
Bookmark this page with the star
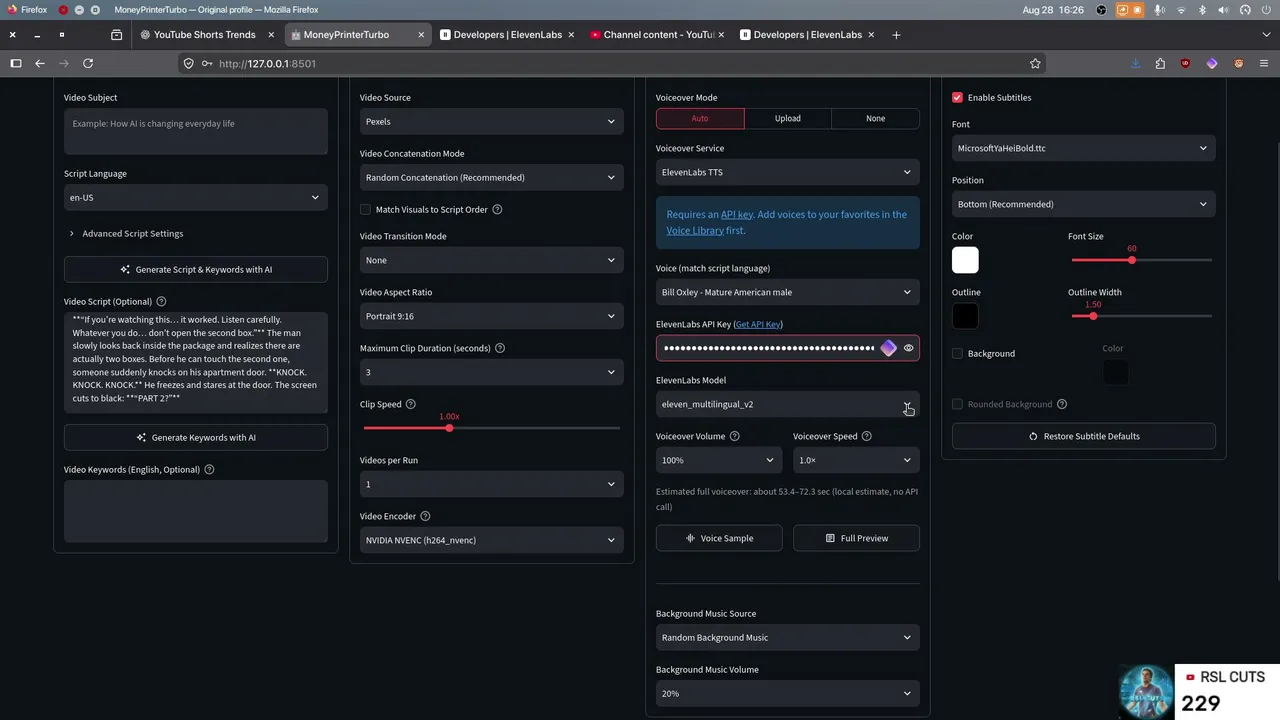click(x=1035, y=63)
